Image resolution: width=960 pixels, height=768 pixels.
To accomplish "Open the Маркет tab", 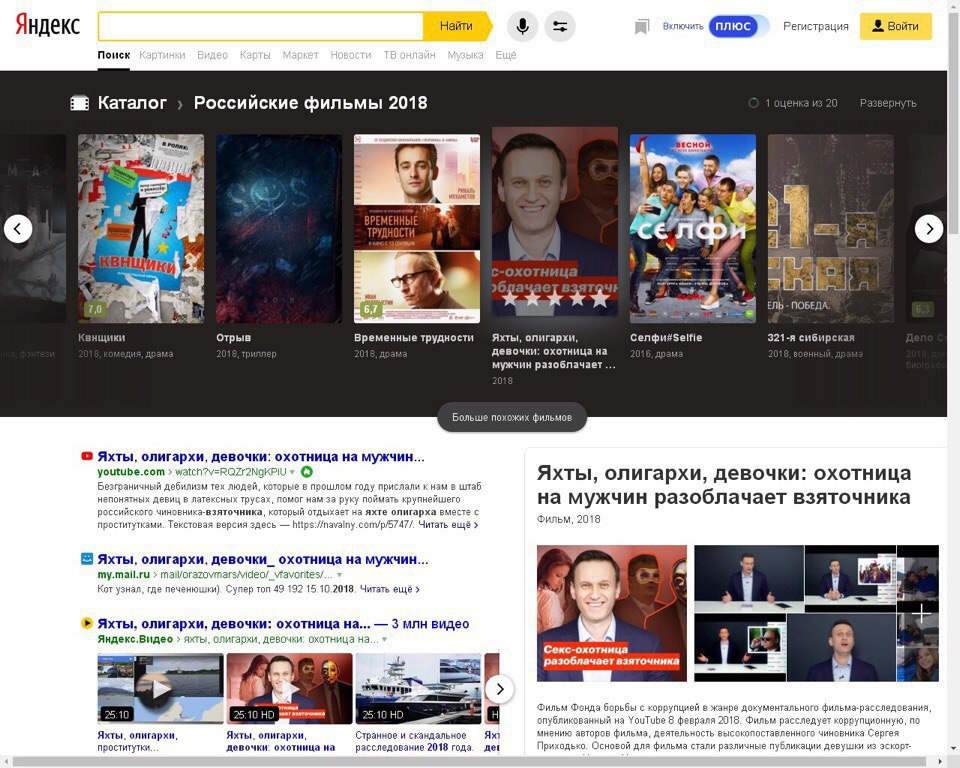I will pyautogui.click(x=301, y=55).
